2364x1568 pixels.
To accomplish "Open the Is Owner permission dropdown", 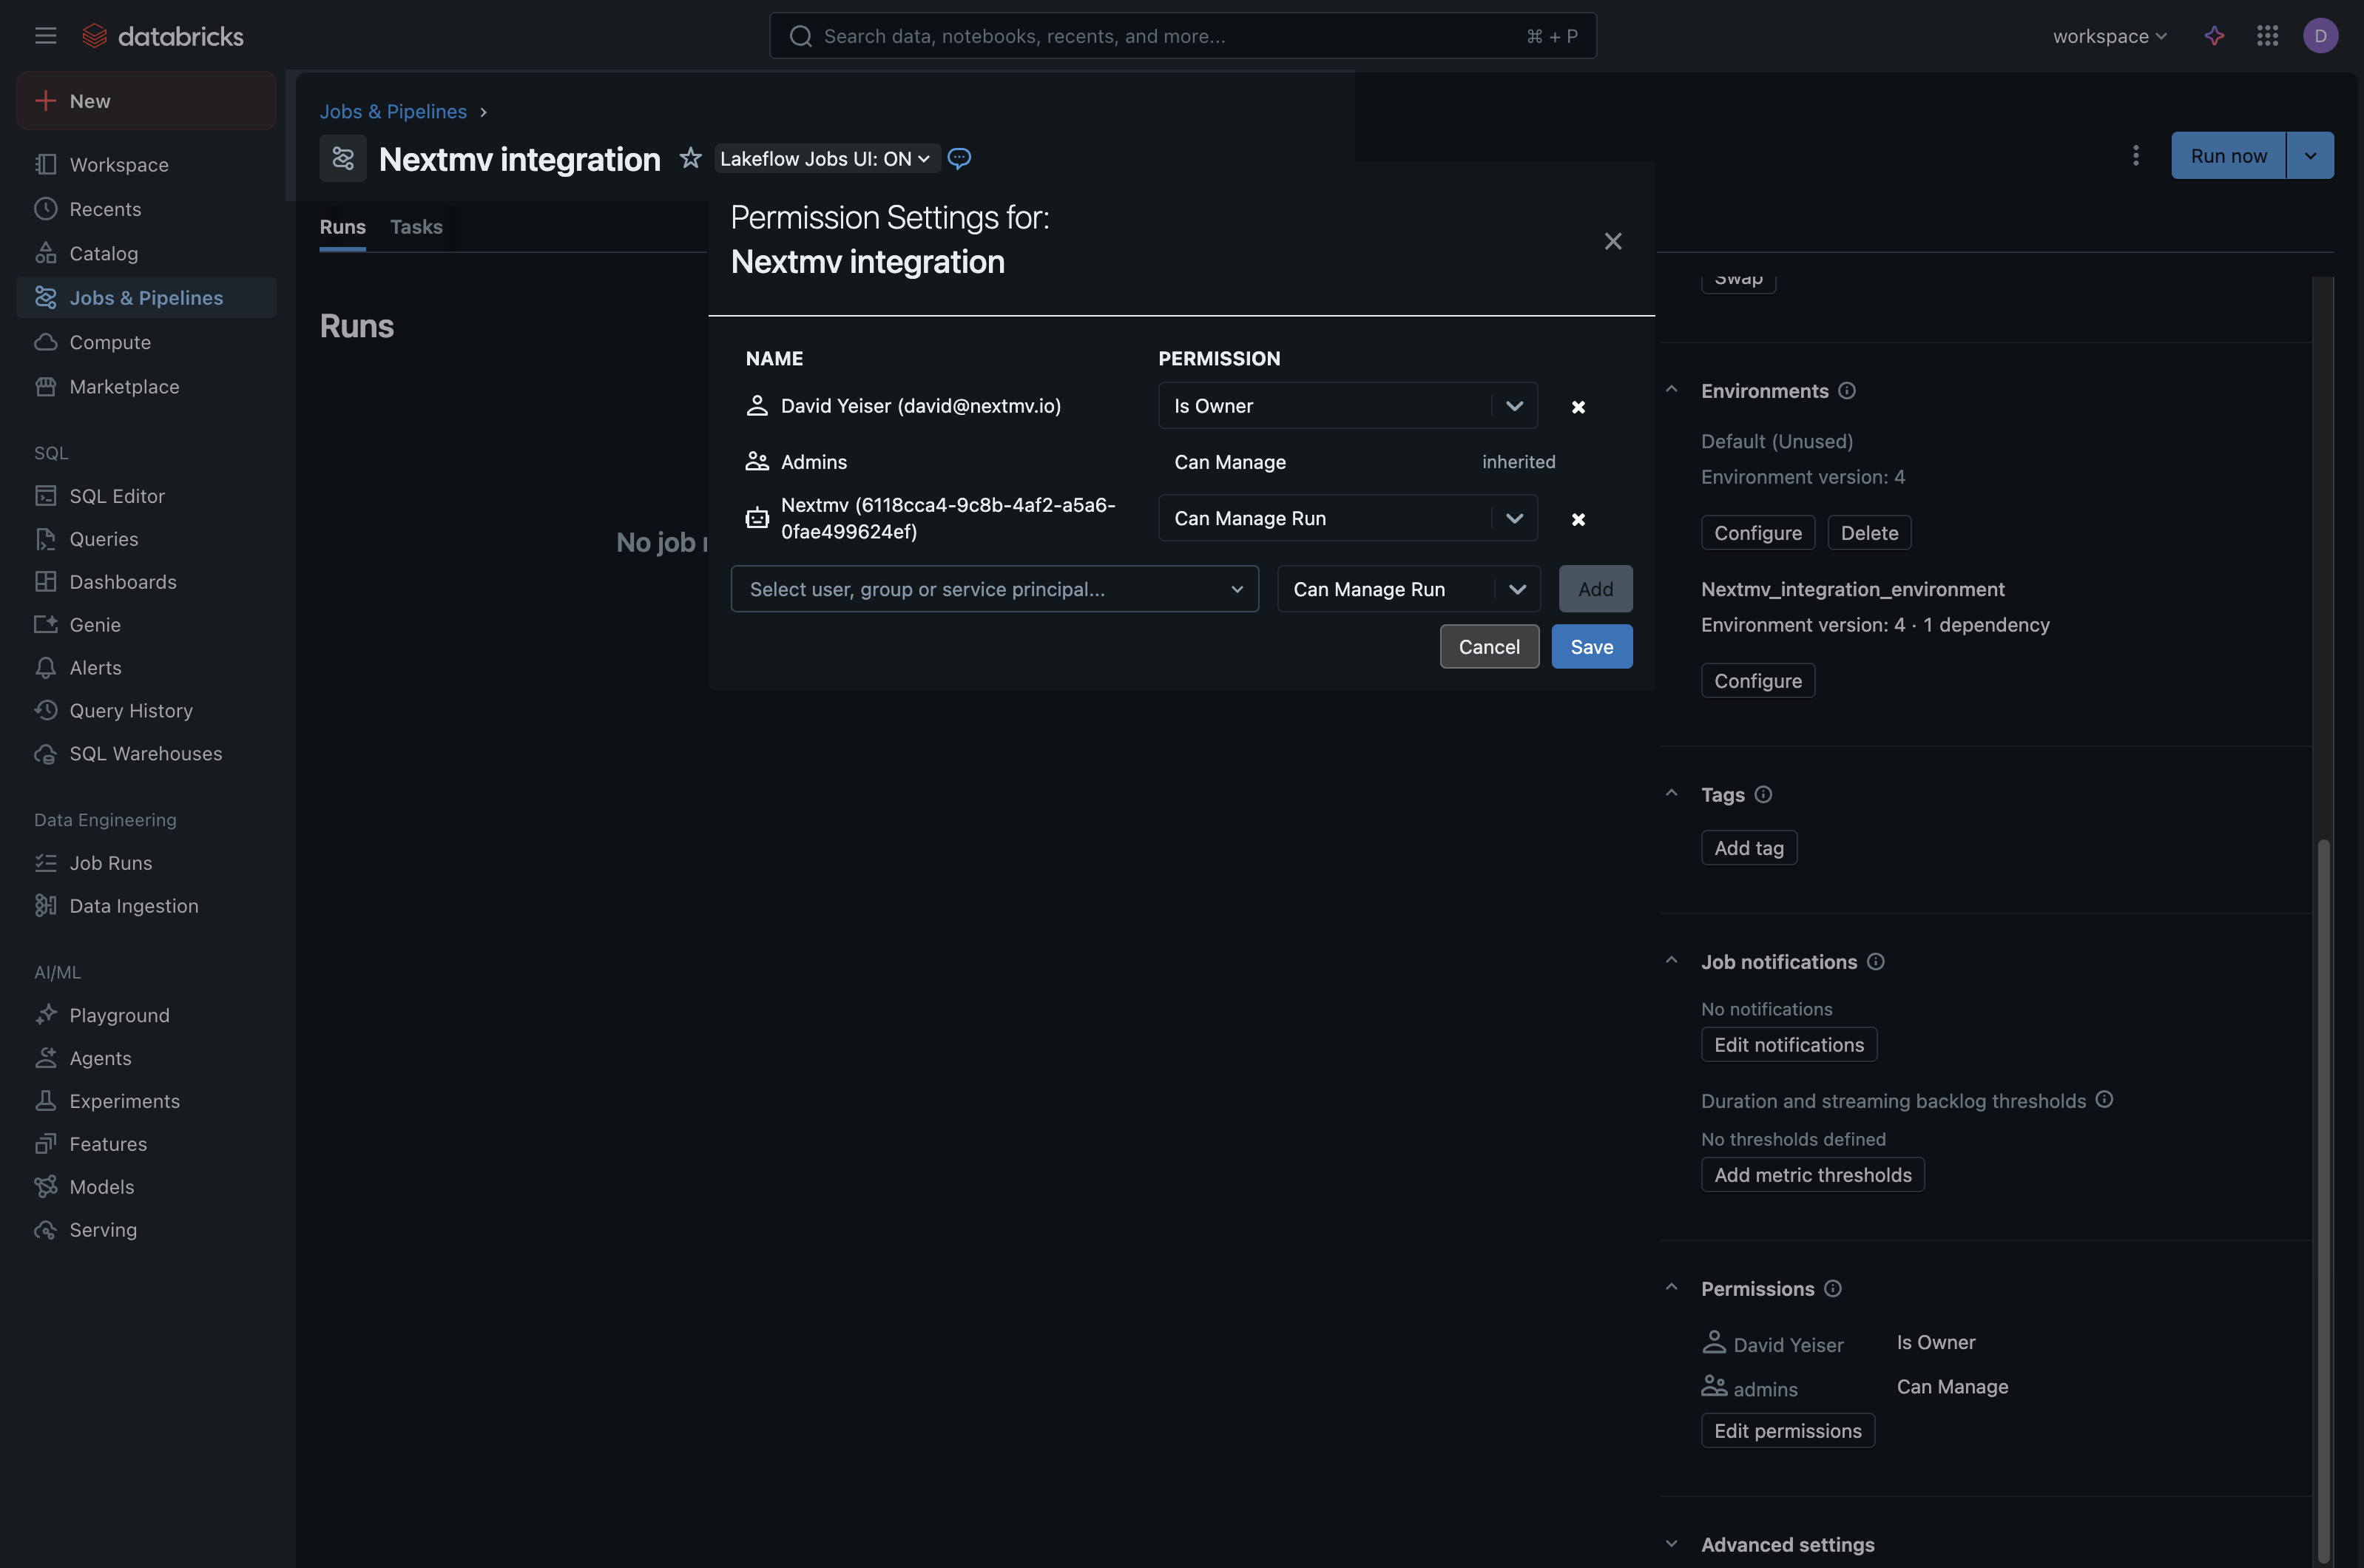I will tap(1347, 406).
